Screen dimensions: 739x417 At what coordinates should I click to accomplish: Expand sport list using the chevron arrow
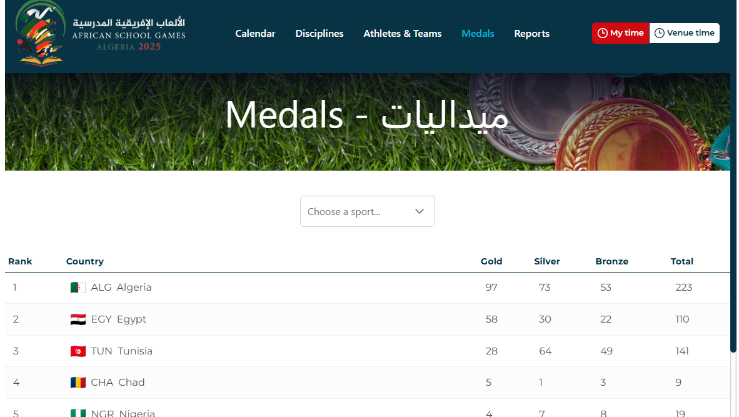pyautogui.click(x=419, y=212)
